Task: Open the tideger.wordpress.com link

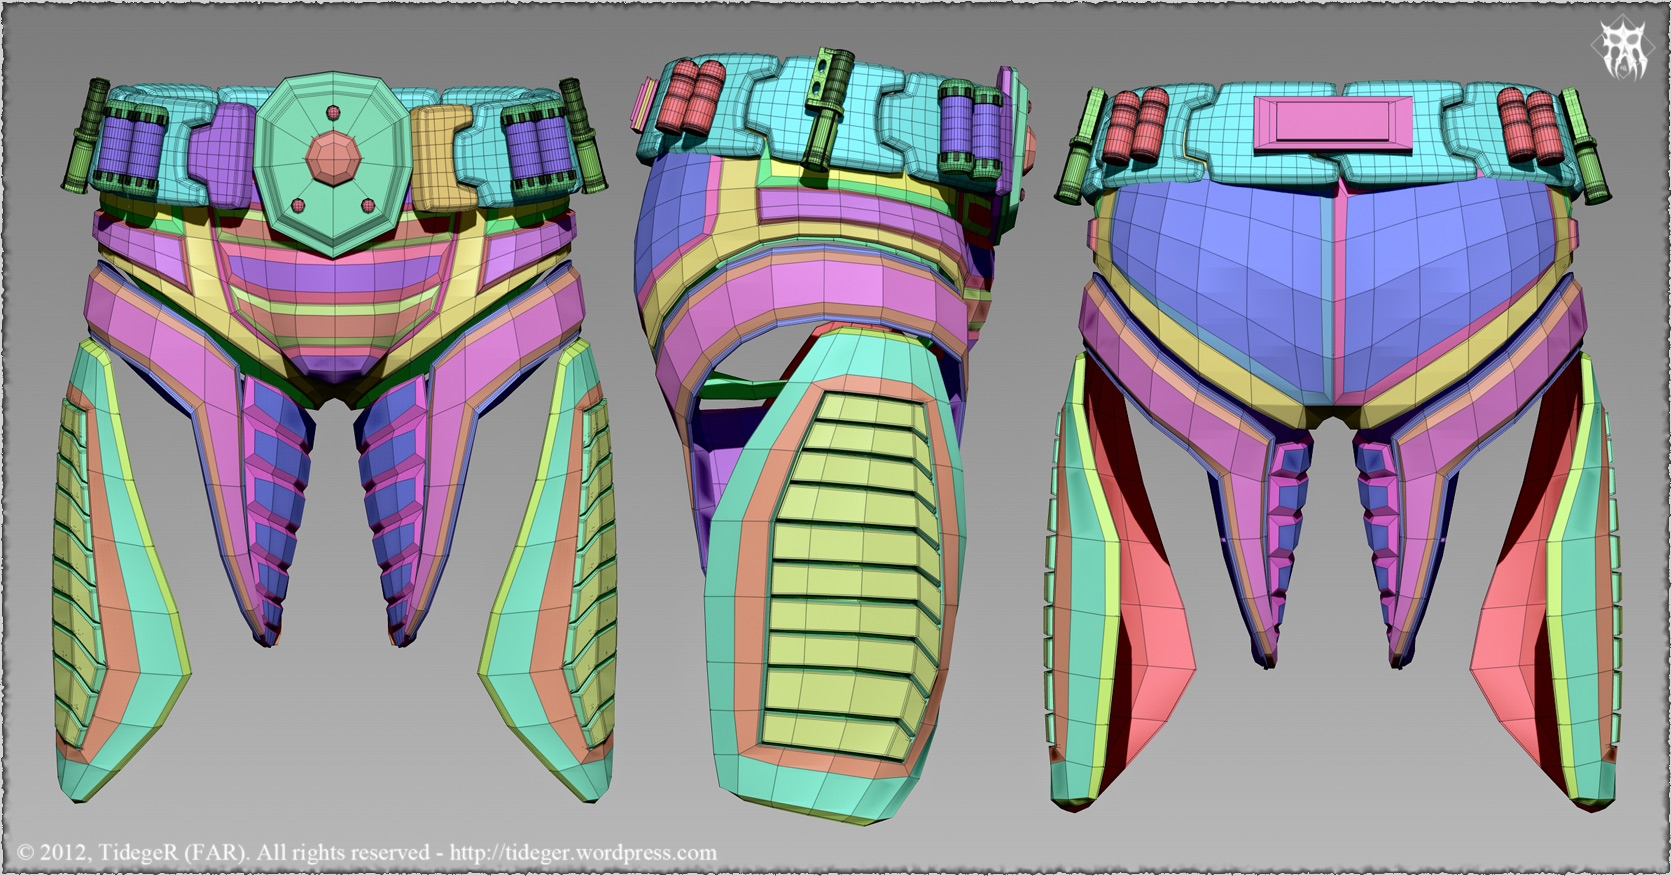Action: pyautogui.click(x=583, y=853)
